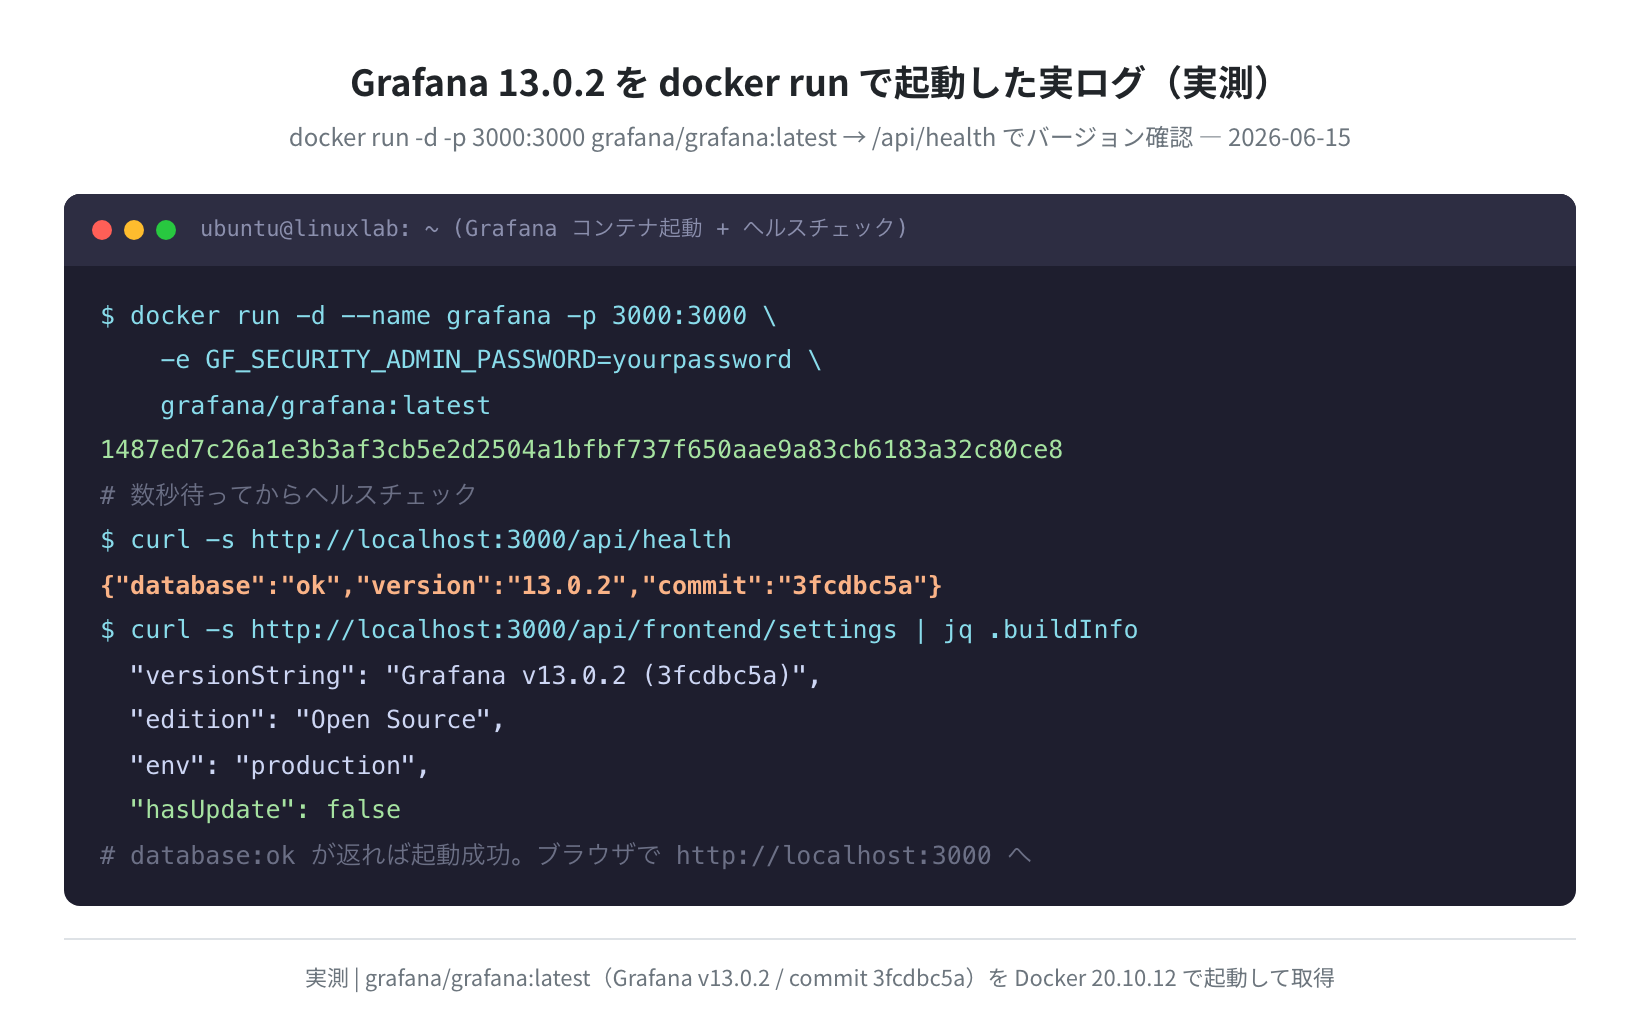Image resolution: width=1640 pixels, height=1034 pixels.
Task: Click the curl api/frontend/settings jq .buildInfo command
Action: tap(619, 630)
